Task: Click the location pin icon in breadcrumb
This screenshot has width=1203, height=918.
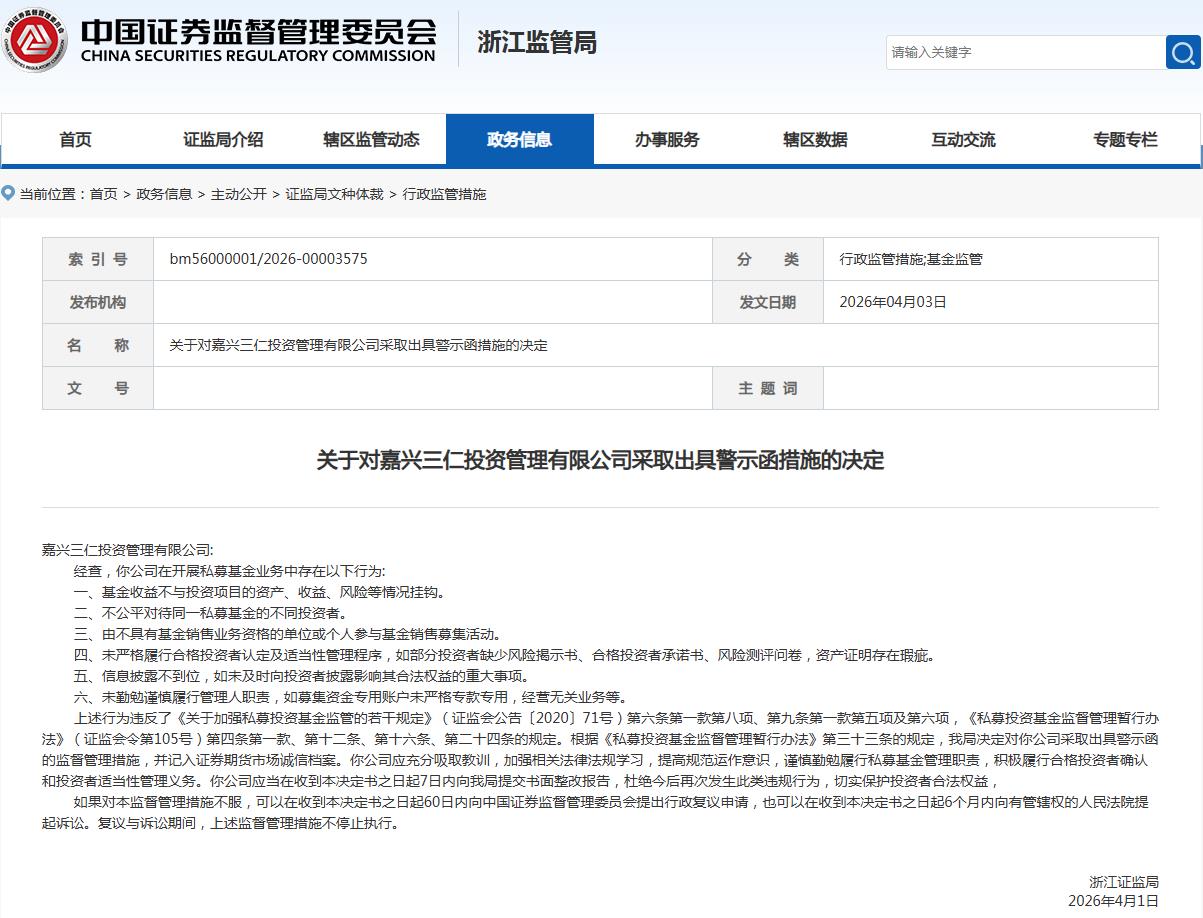Action: tap(9, 193)
